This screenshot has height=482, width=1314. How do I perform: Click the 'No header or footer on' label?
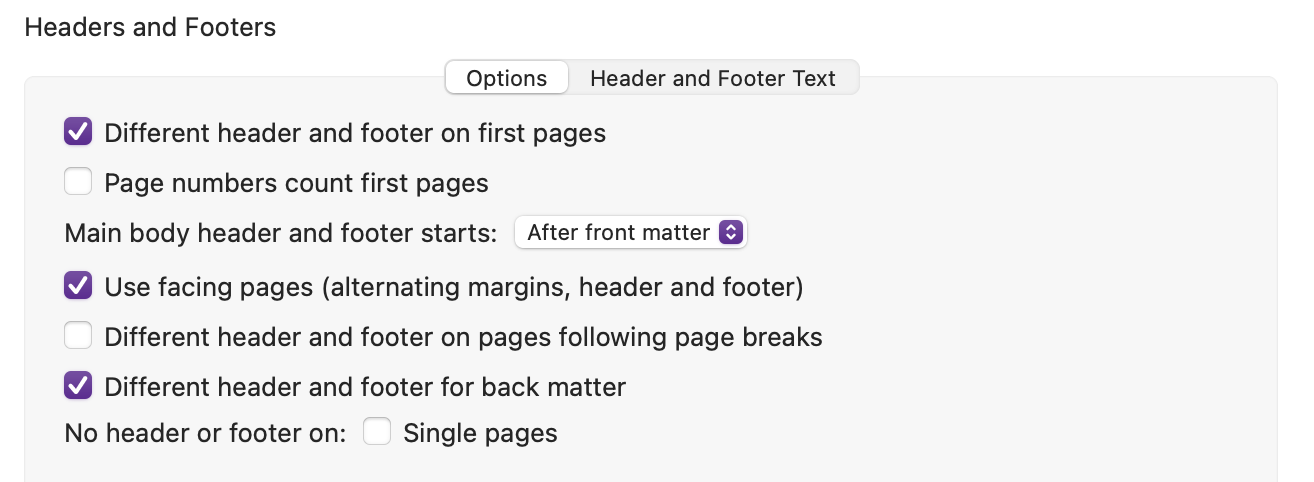pos(205,434)
